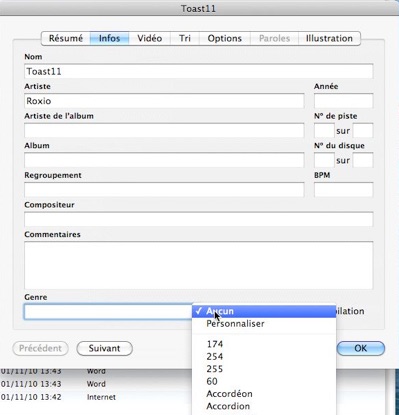Click the N° de piste total box
This screenshot has height=415, width=399.
[363, 130]
